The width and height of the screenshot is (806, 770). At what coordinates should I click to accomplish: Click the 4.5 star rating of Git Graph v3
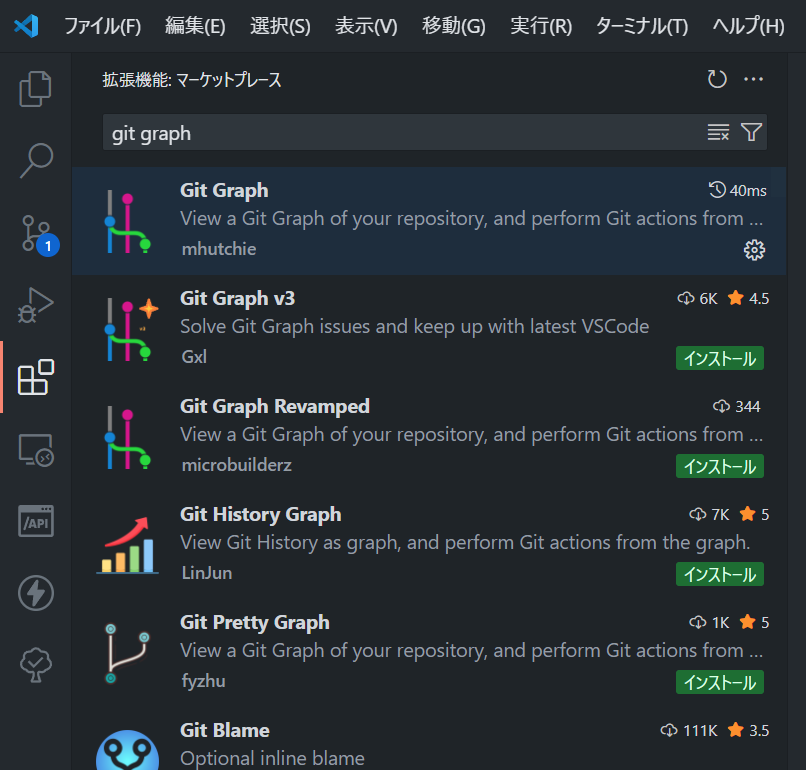click(748, 298)
